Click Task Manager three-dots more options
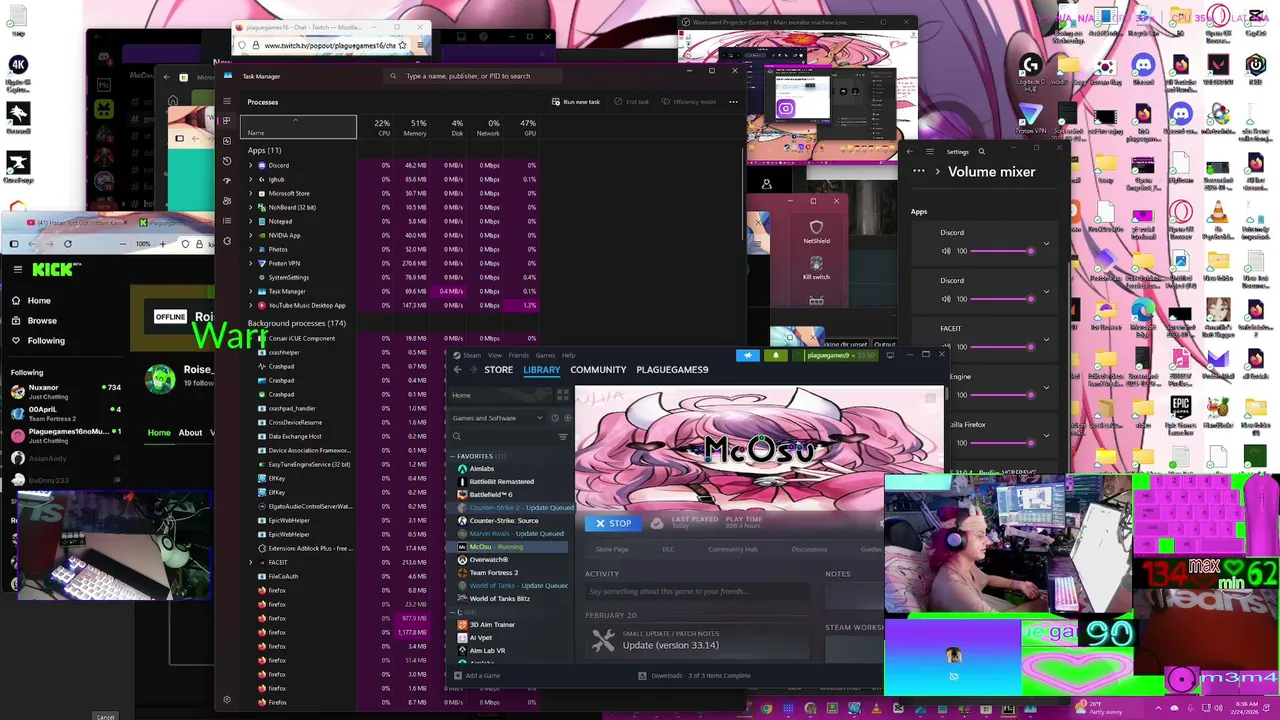This screenshot has width=1280, height=720. point(733,101)
